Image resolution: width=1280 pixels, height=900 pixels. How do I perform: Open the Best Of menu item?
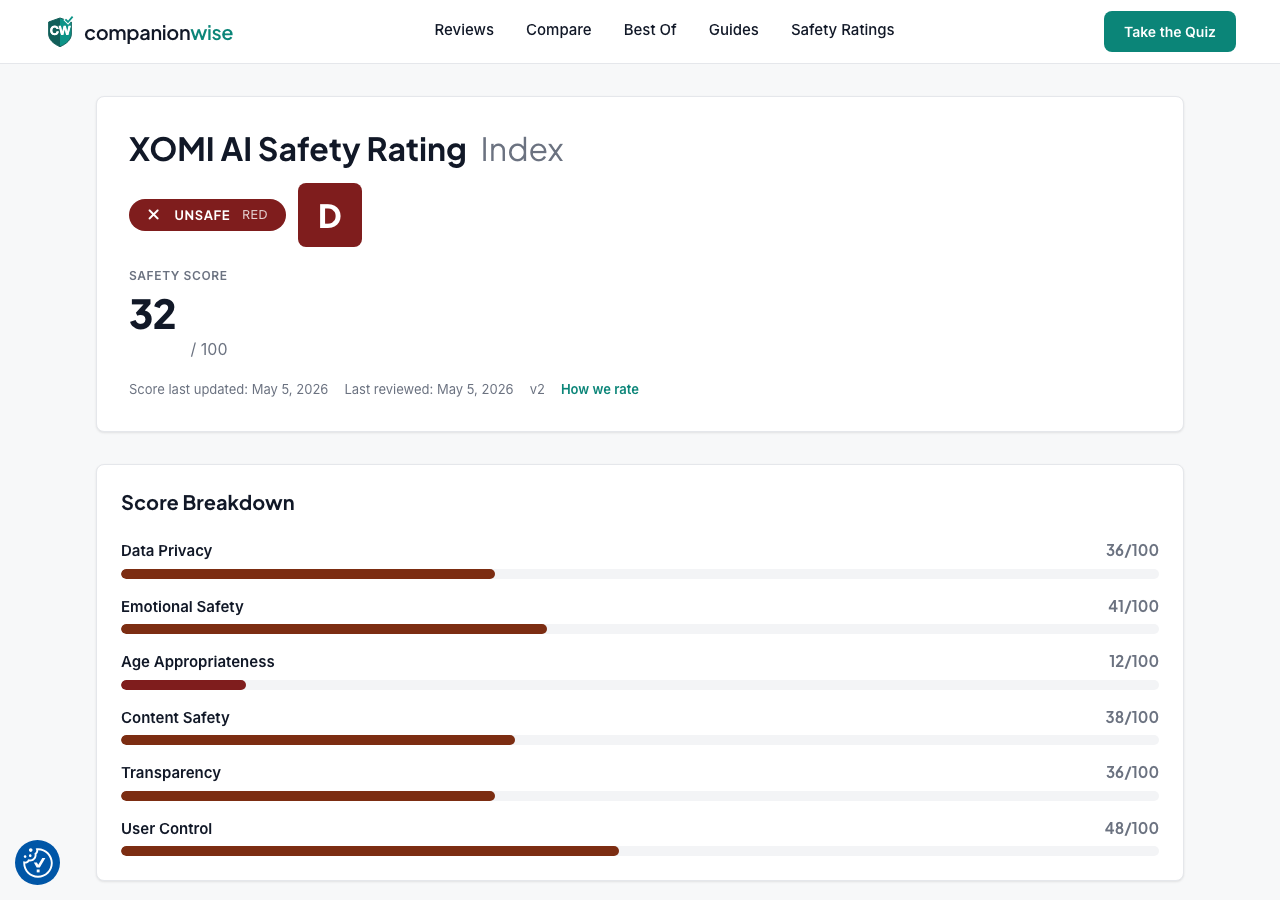point(650,30)
